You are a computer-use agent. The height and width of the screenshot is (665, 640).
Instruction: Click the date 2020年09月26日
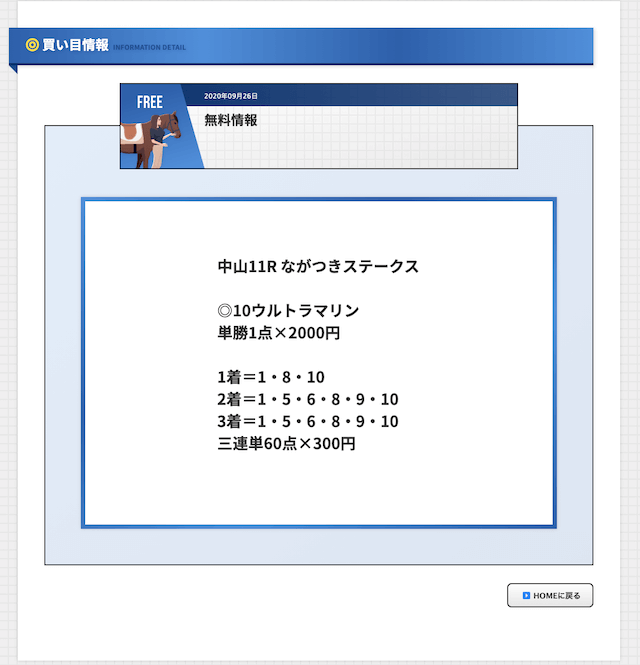point(231,96)
